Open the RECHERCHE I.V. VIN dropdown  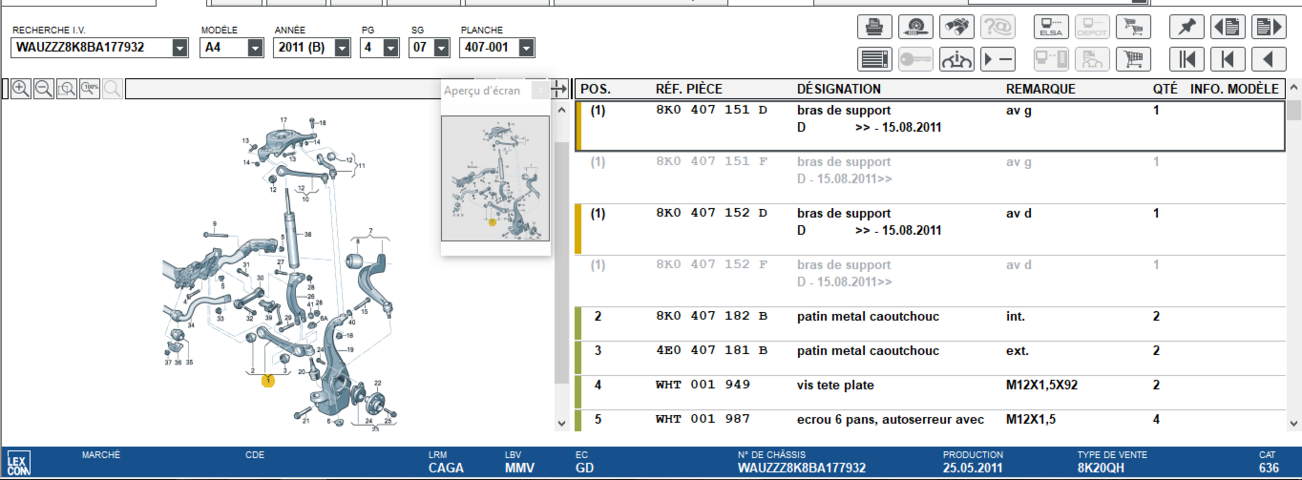[180, 47]
